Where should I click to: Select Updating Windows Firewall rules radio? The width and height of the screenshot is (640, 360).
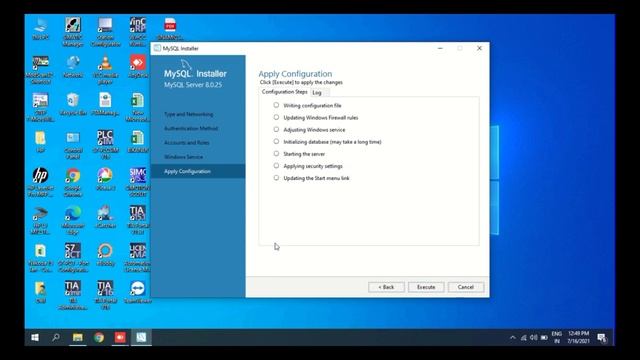pos(276,117)
